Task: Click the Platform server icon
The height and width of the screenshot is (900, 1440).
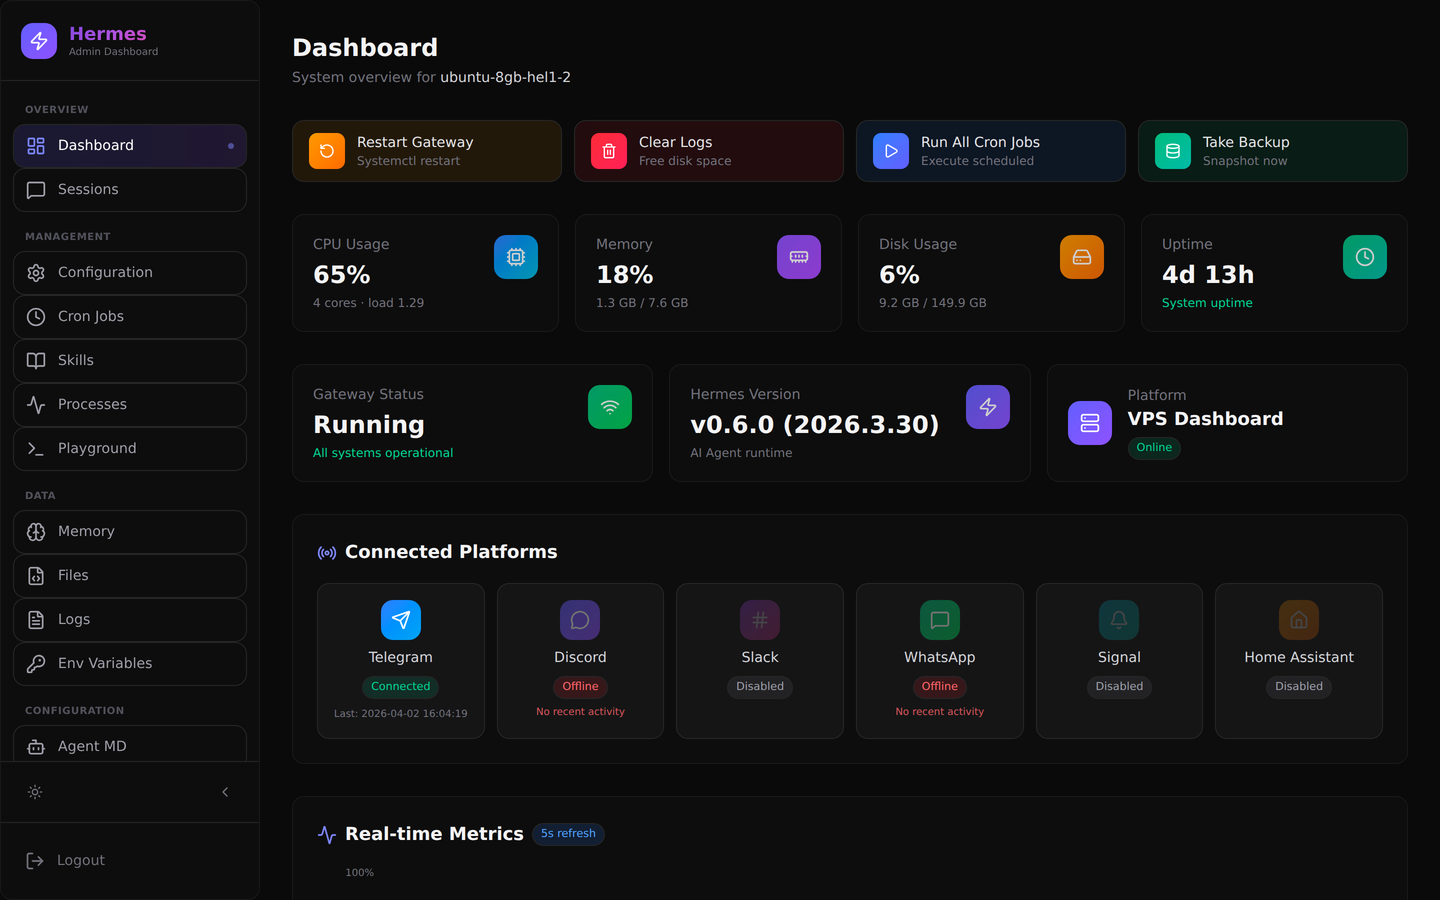Action: click(1090, 423)
